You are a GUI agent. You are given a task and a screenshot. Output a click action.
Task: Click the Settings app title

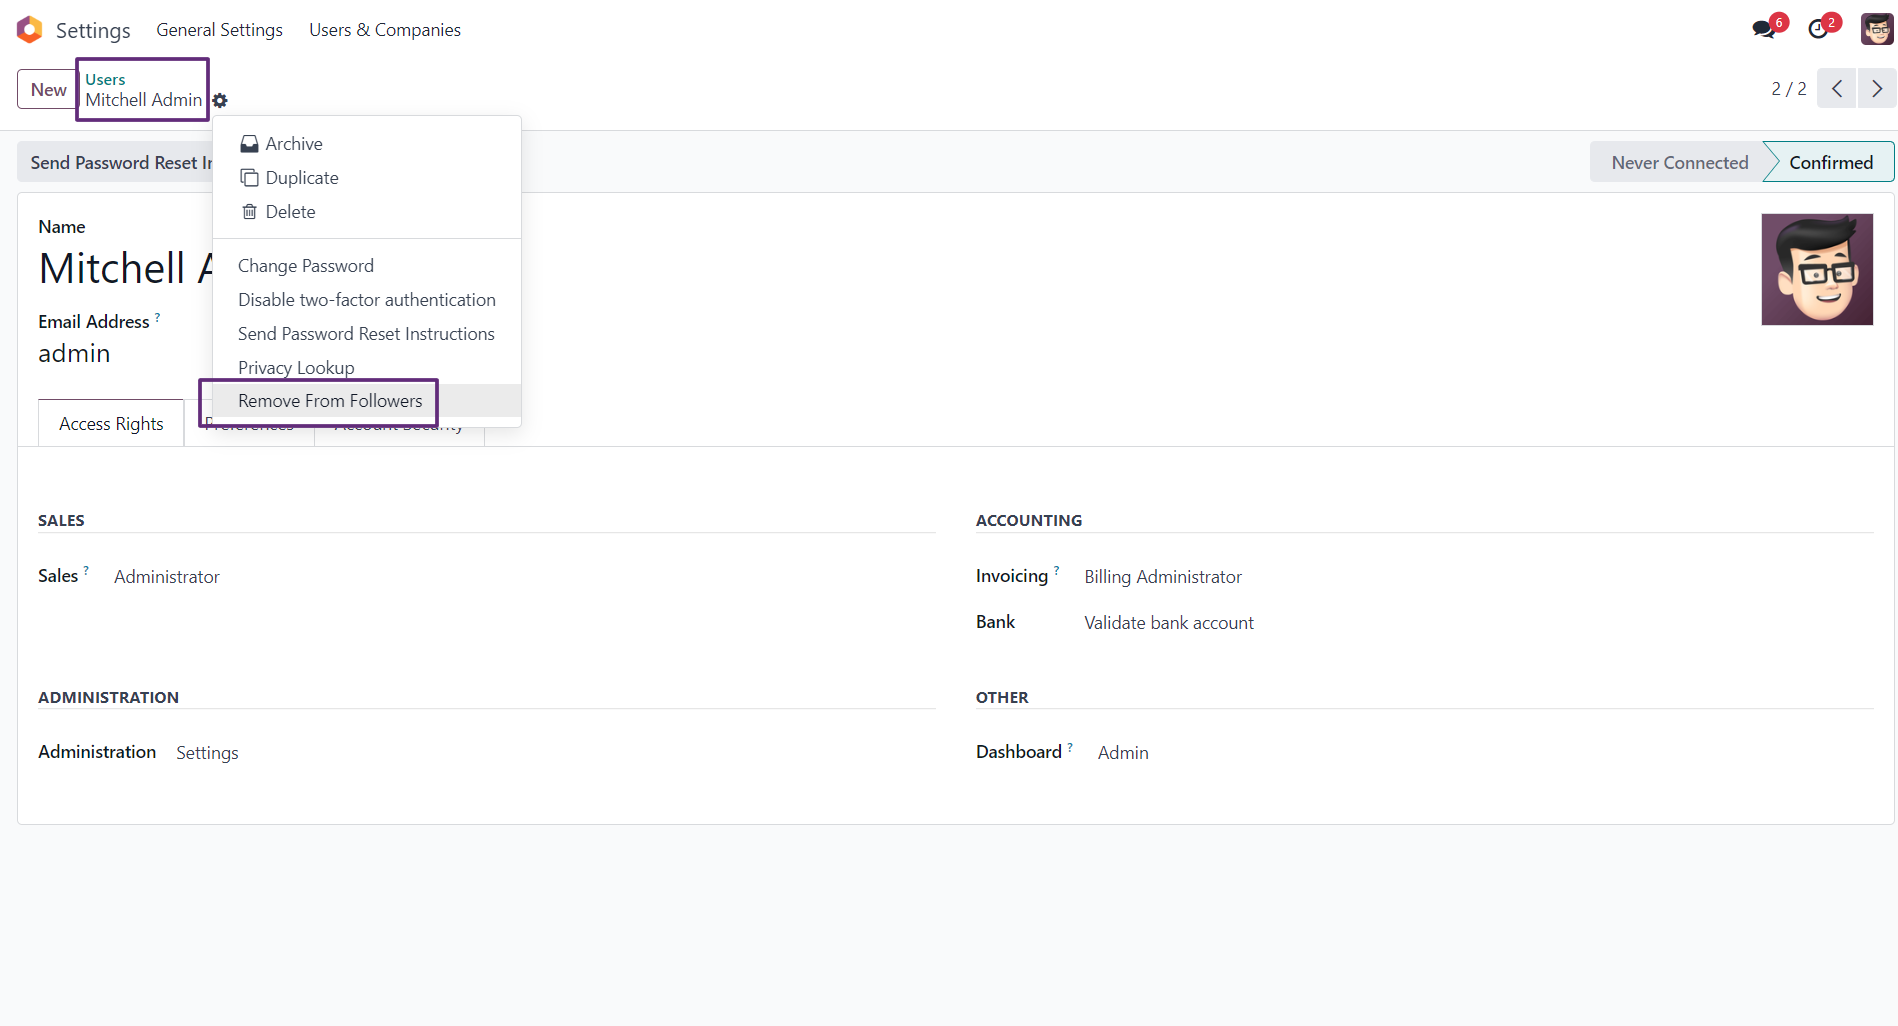tap(93, 30)
